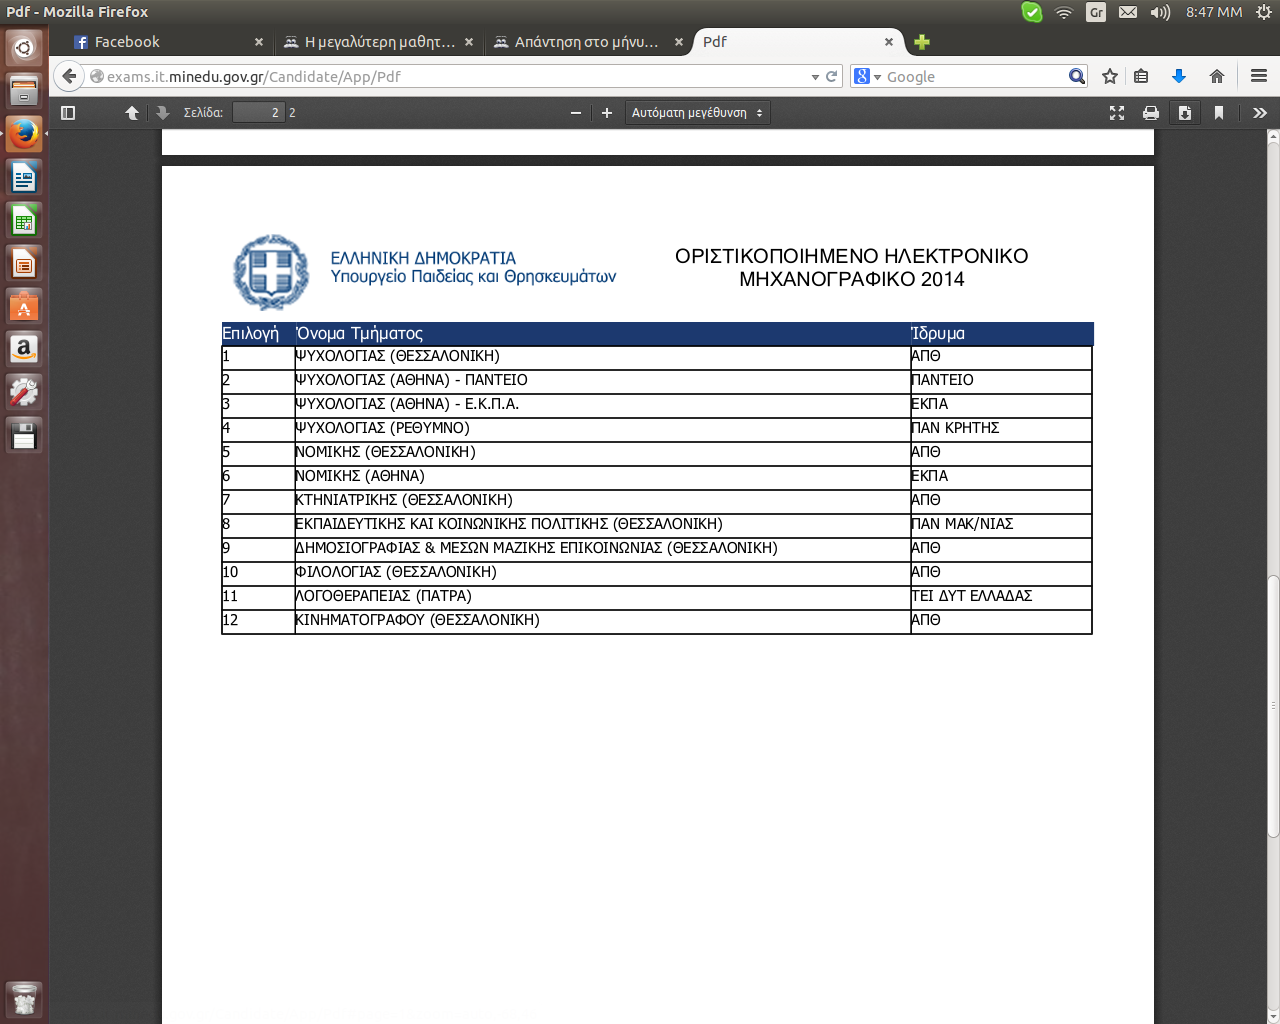This screenshot has height=1024, width=1280.
Task: Open System Settings from launcher
Action: [24, 393]
